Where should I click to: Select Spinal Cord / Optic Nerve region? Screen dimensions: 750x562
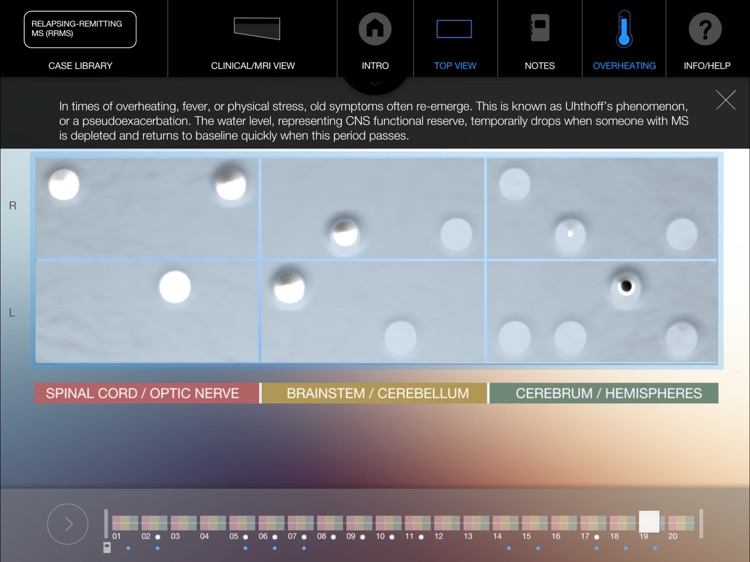(x=147, y=393)
